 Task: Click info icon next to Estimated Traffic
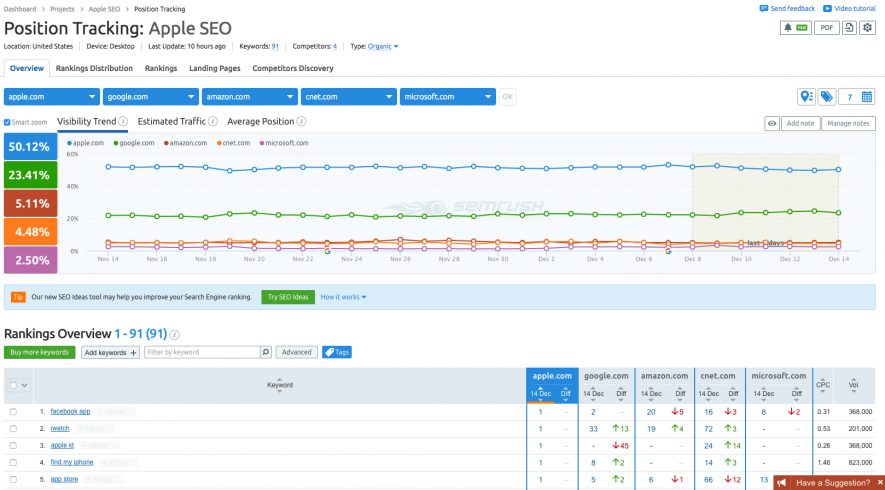[x=213, y=121]
